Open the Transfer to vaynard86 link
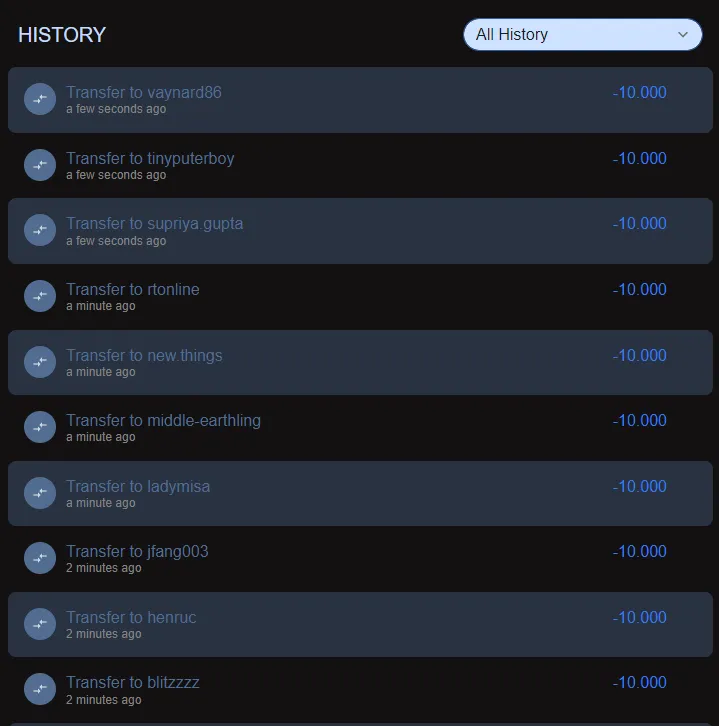 (x=144, y=92)
